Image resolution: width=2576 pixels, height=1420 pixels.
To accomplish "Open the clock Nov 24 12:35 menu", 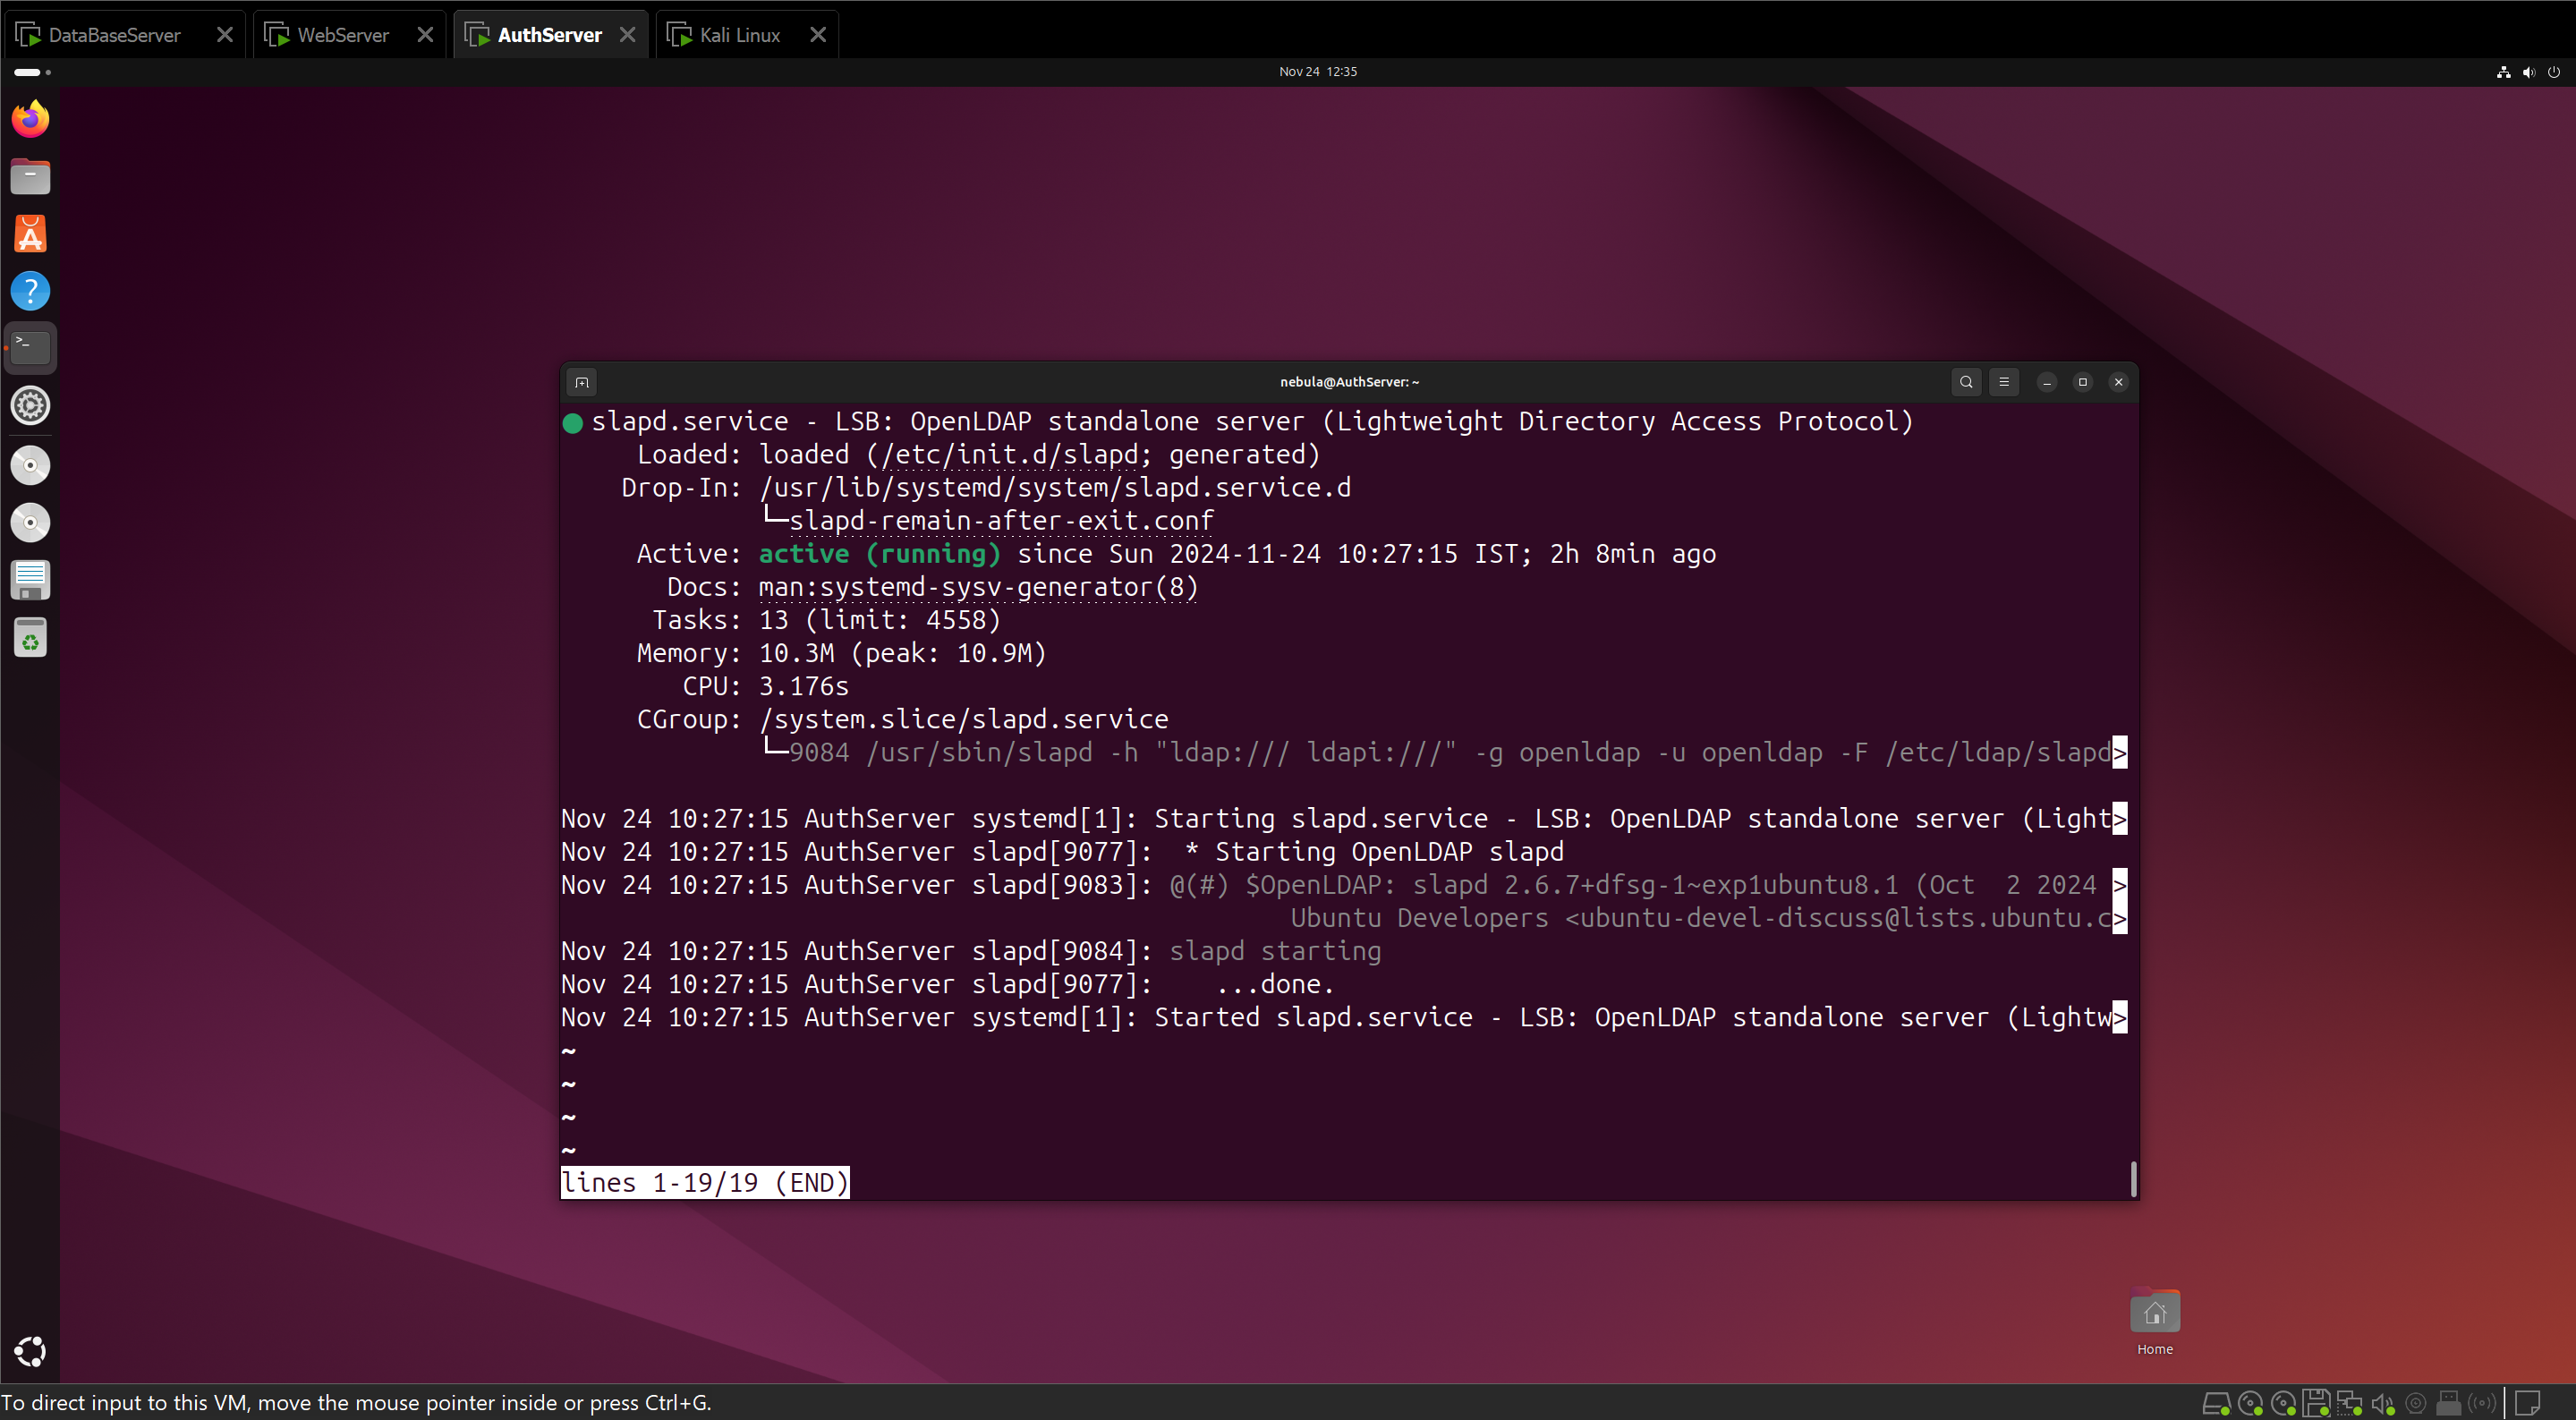I will pos(1317,72).
